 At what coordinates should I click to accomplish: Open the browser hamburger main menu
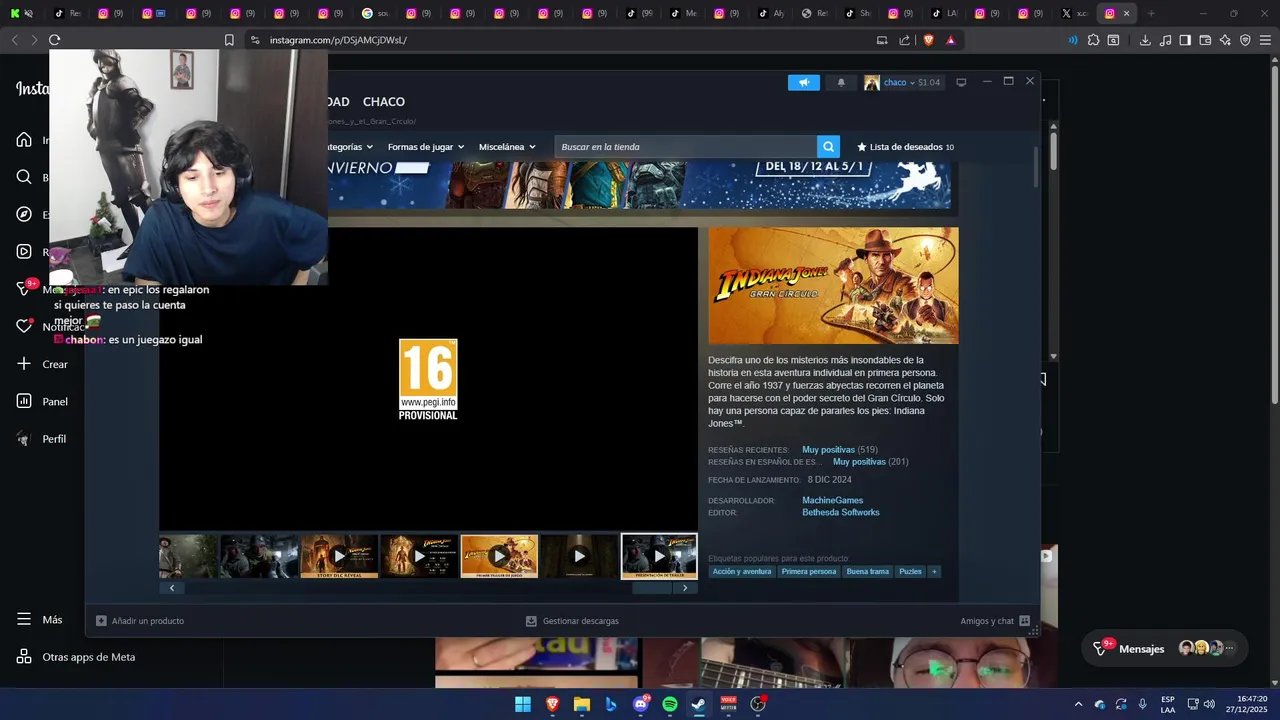click(1265, 40)
